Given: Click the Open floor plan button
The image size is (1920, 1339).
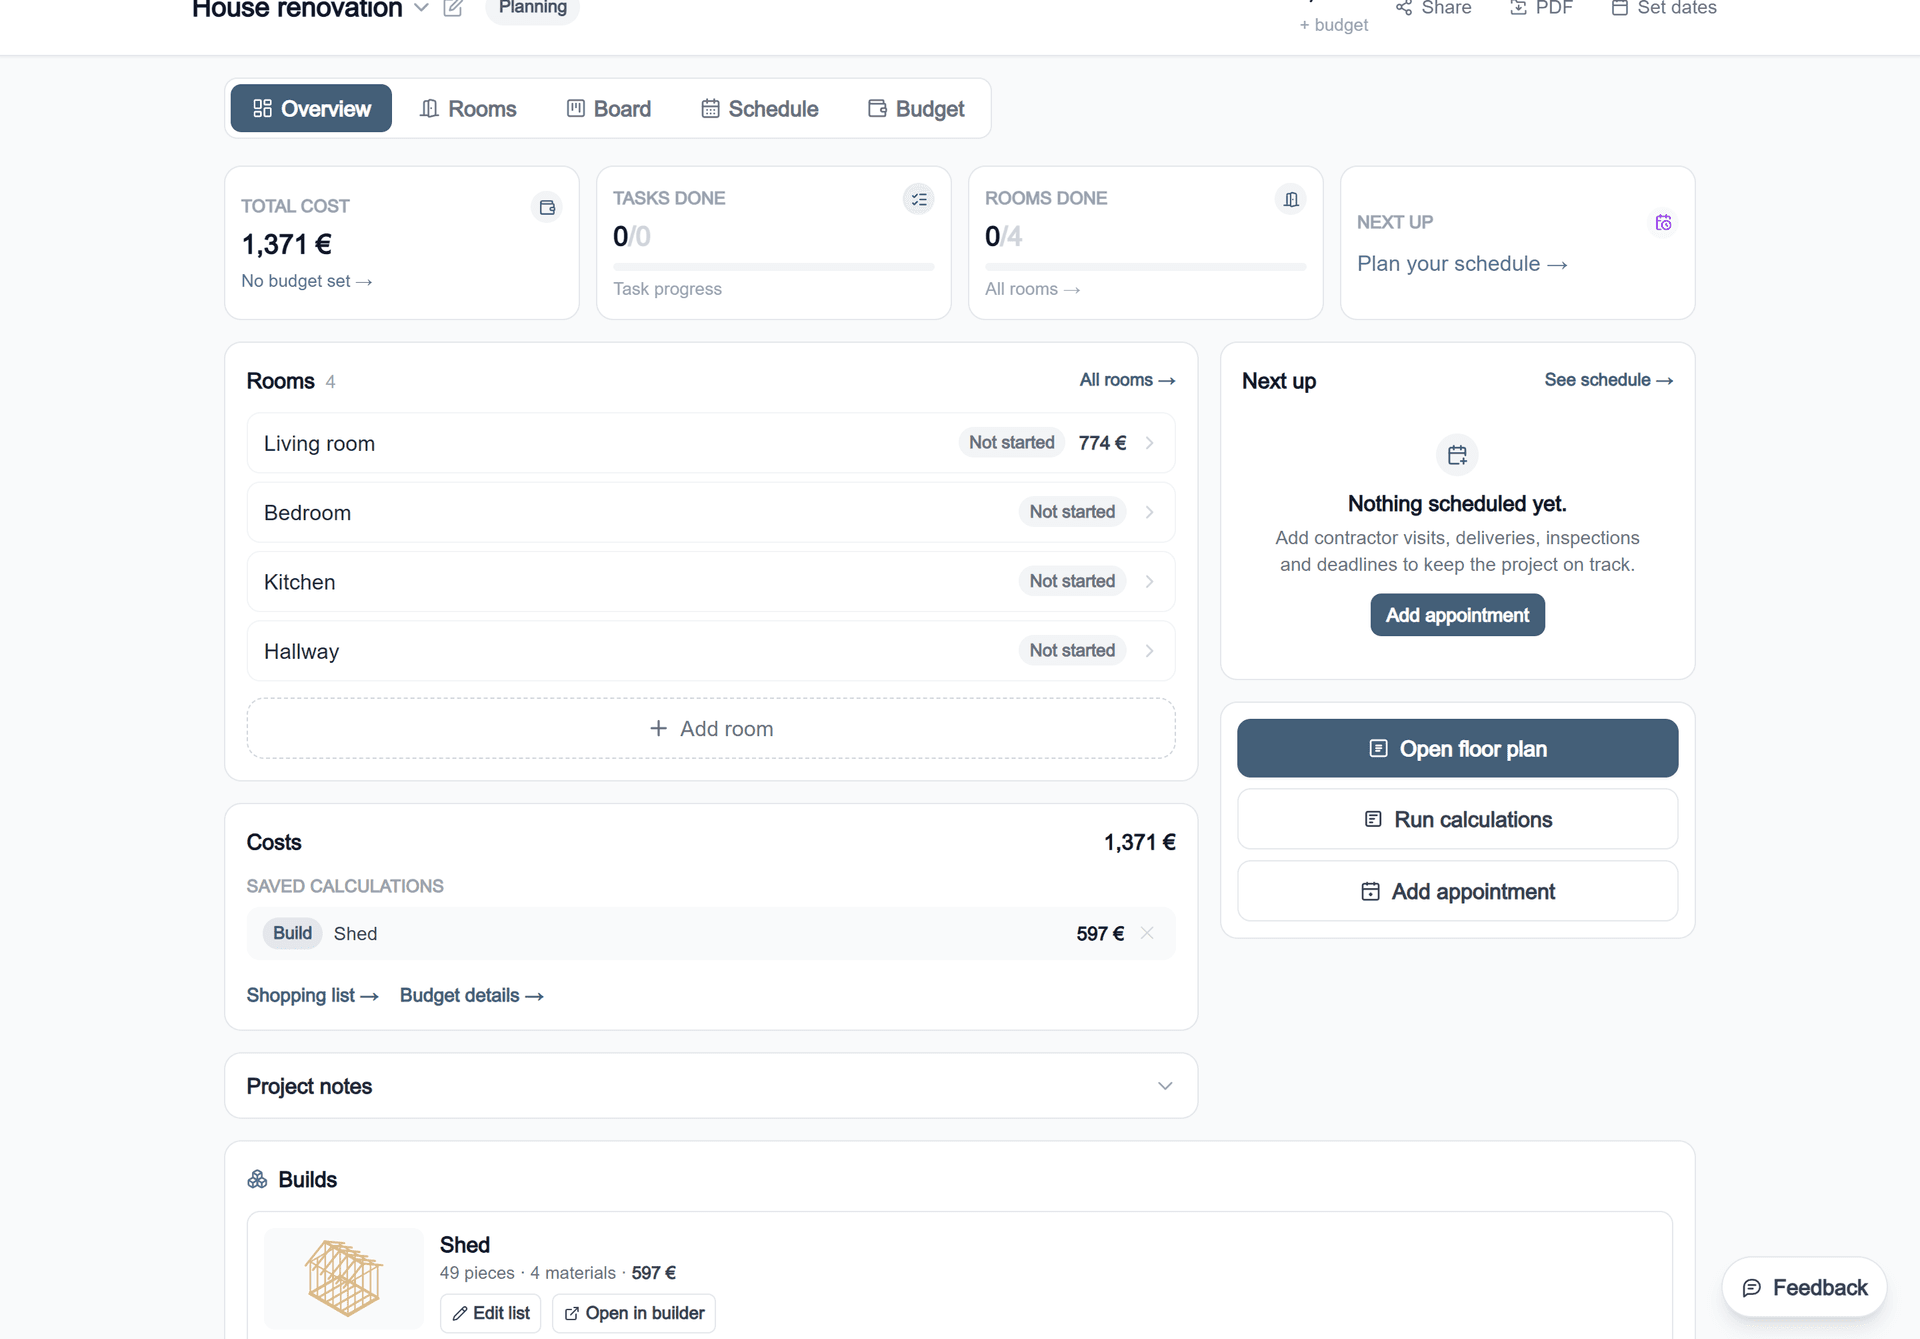Looking at the screenshot, I should coord(1457,748).
